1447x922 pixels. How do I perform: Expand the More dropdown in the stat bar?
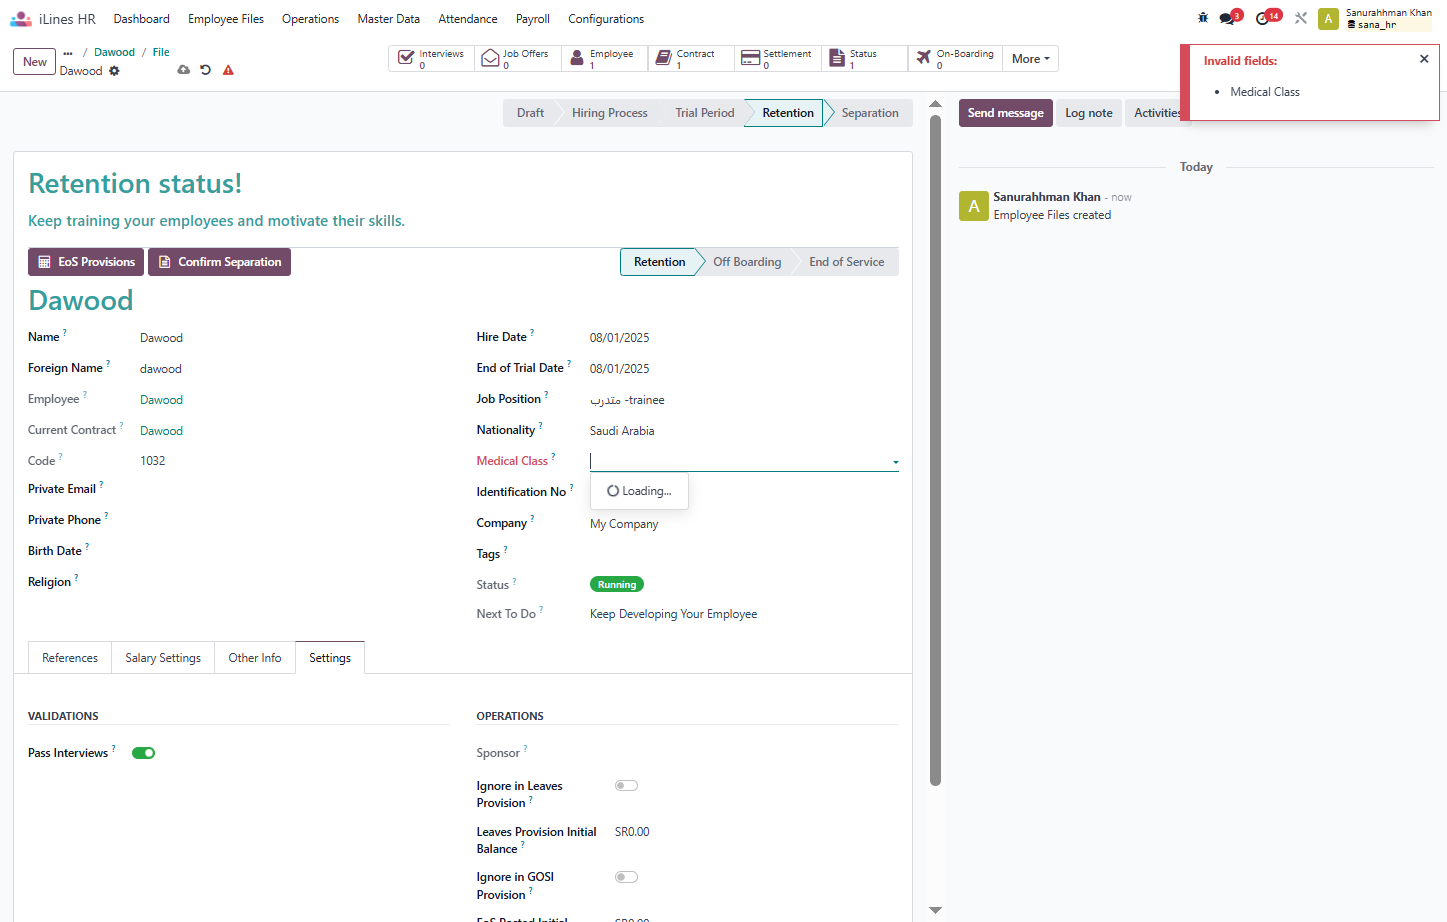[x=1030, y=59]
